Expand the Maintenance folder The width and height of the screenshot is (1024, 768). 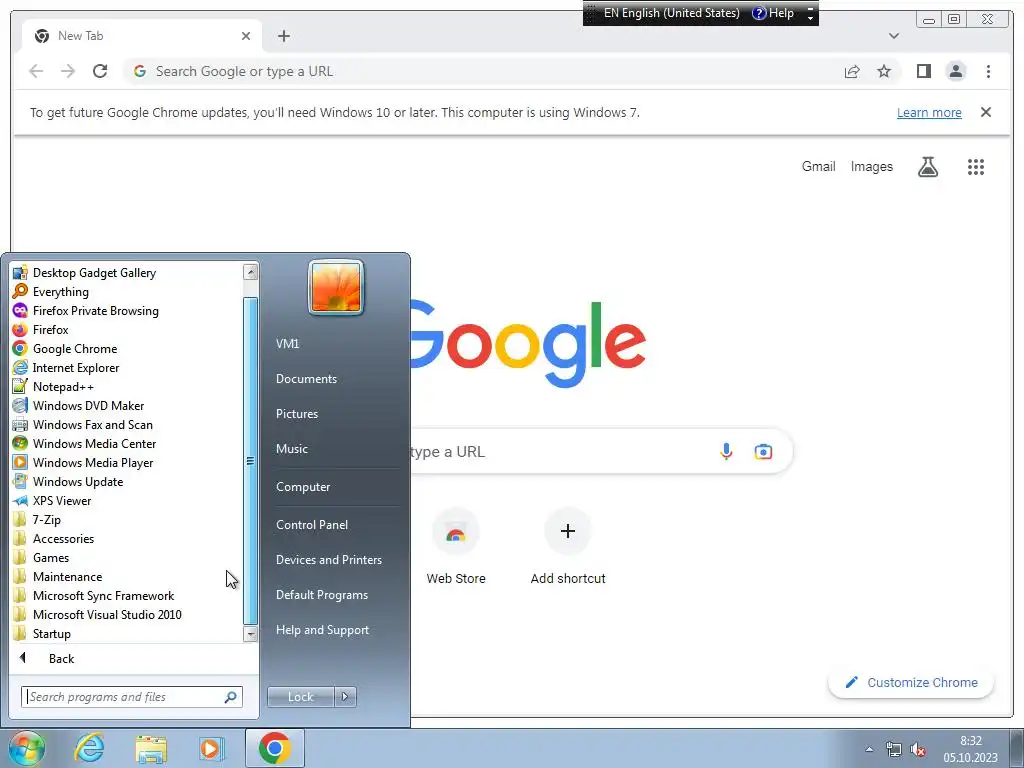tap(67, 577)
